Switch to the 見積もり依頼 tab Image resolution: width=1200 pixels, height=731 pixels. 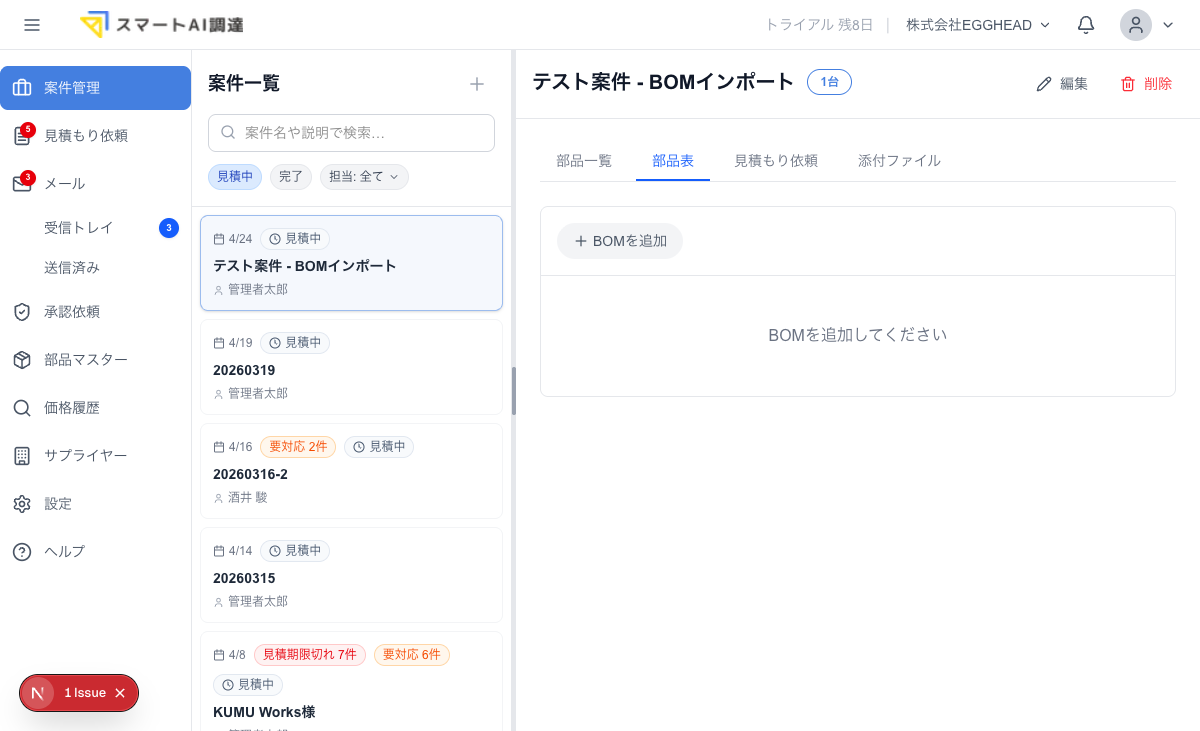click(x=776, y=161)
